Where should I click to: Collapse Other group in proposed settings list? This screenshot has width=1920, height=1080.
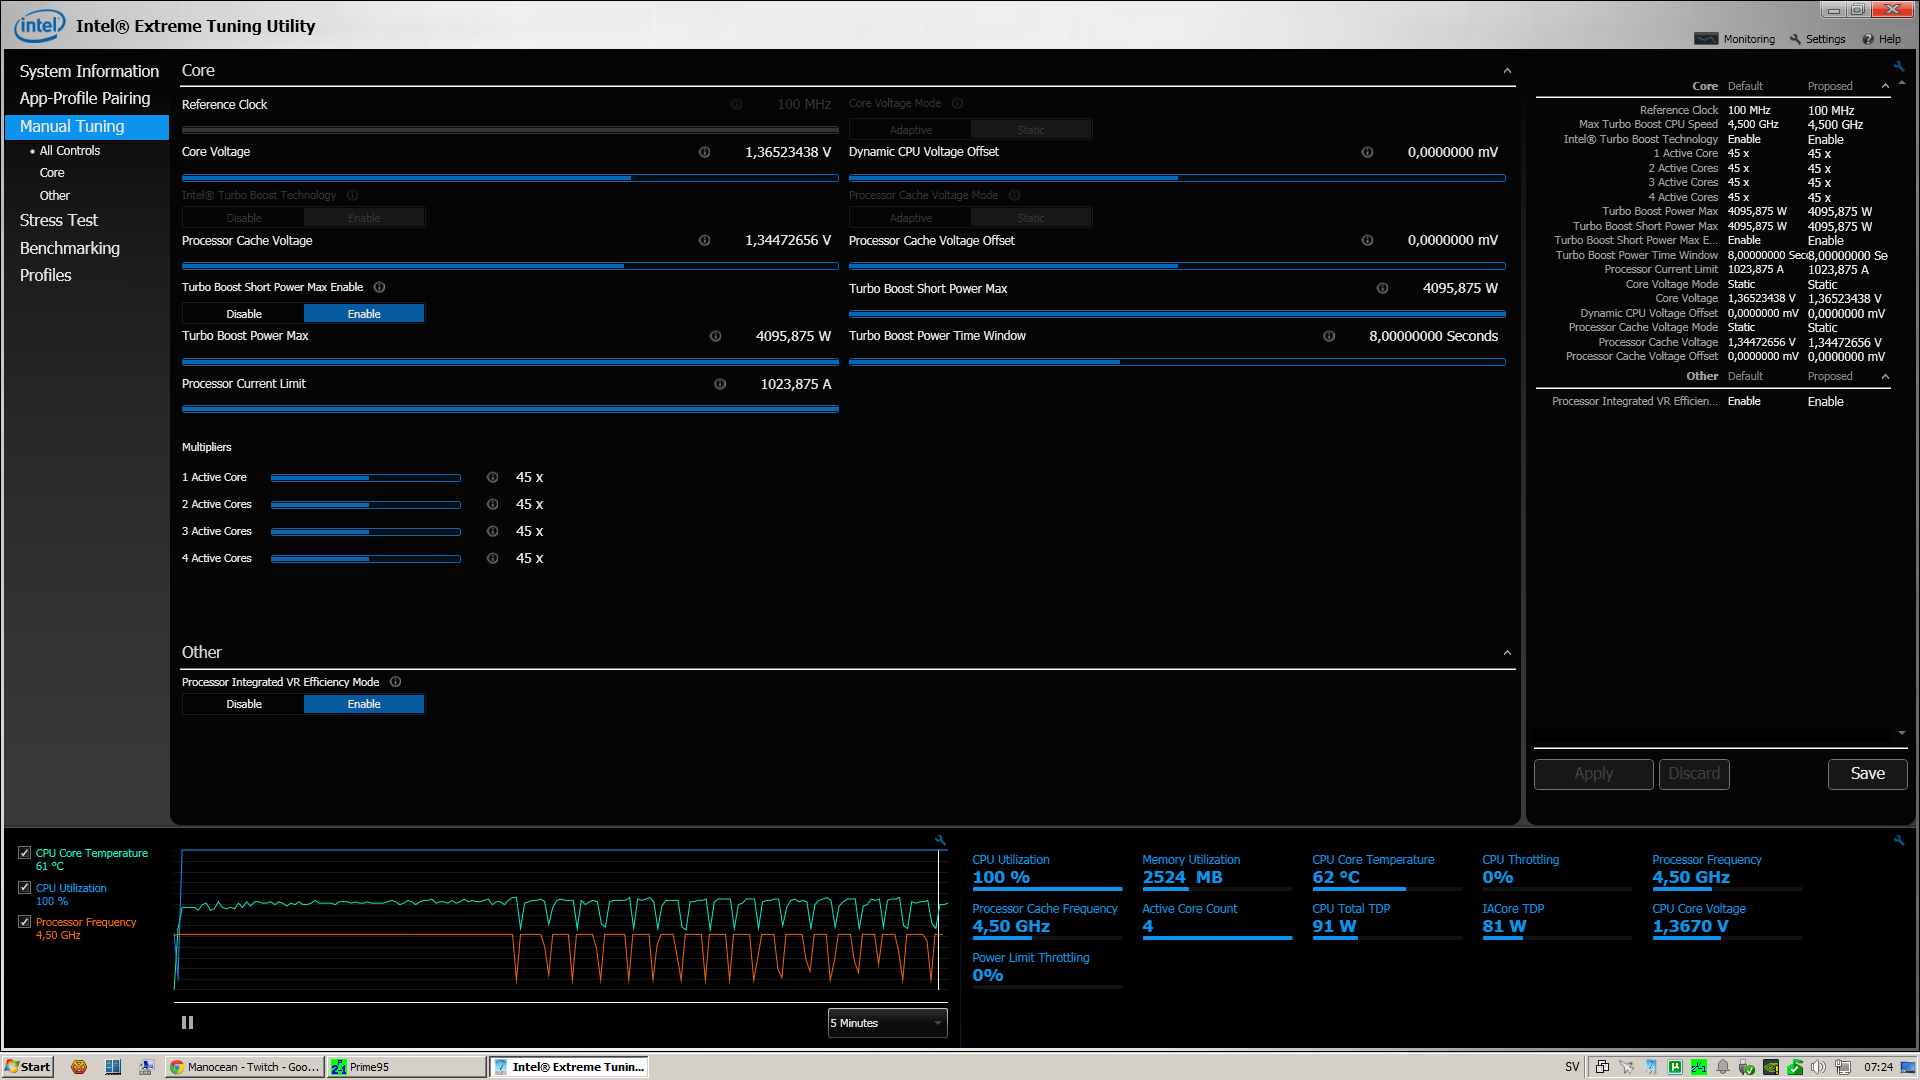(1885, 376)
